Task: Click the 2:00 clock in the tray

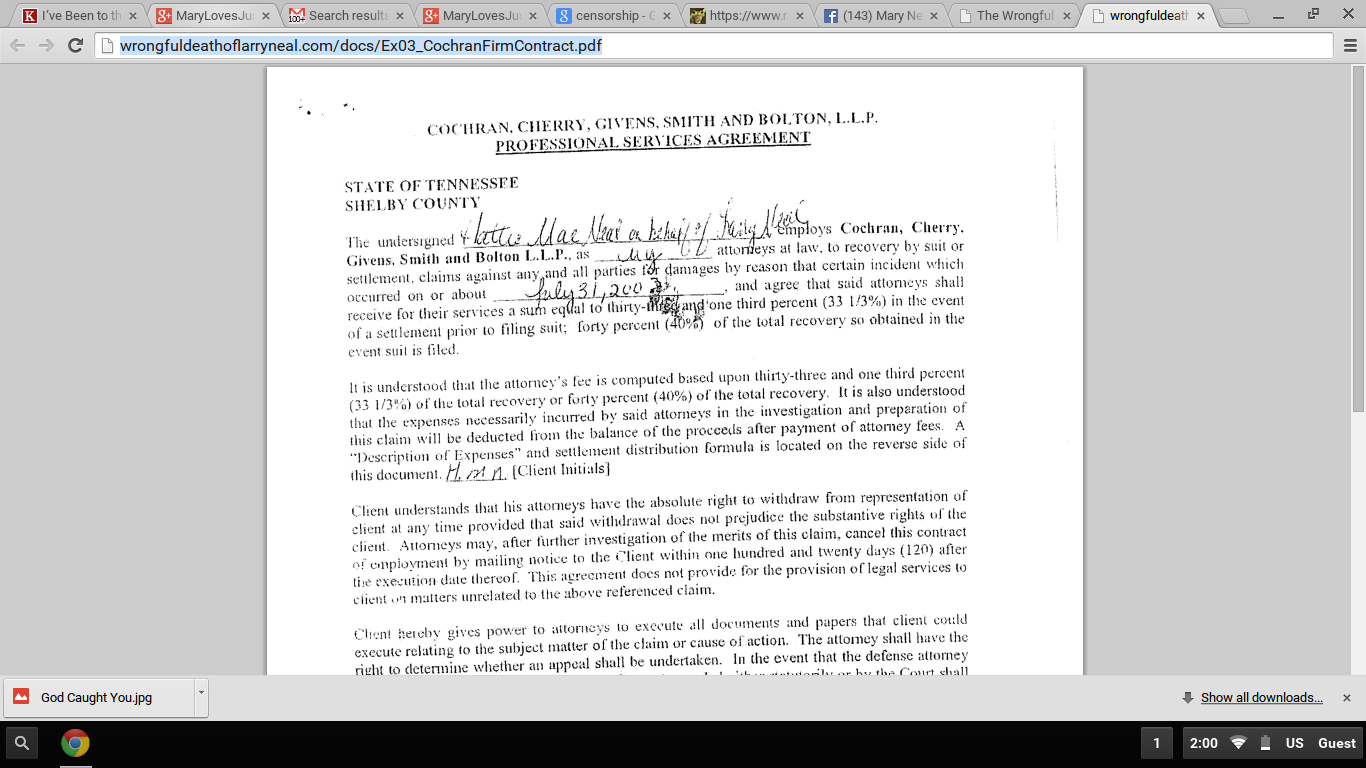Action: point(1204,743)
